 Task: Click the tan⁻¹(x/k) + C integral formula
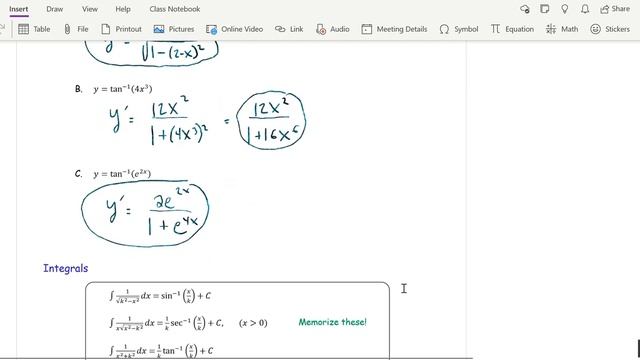[x=161, y=351]
